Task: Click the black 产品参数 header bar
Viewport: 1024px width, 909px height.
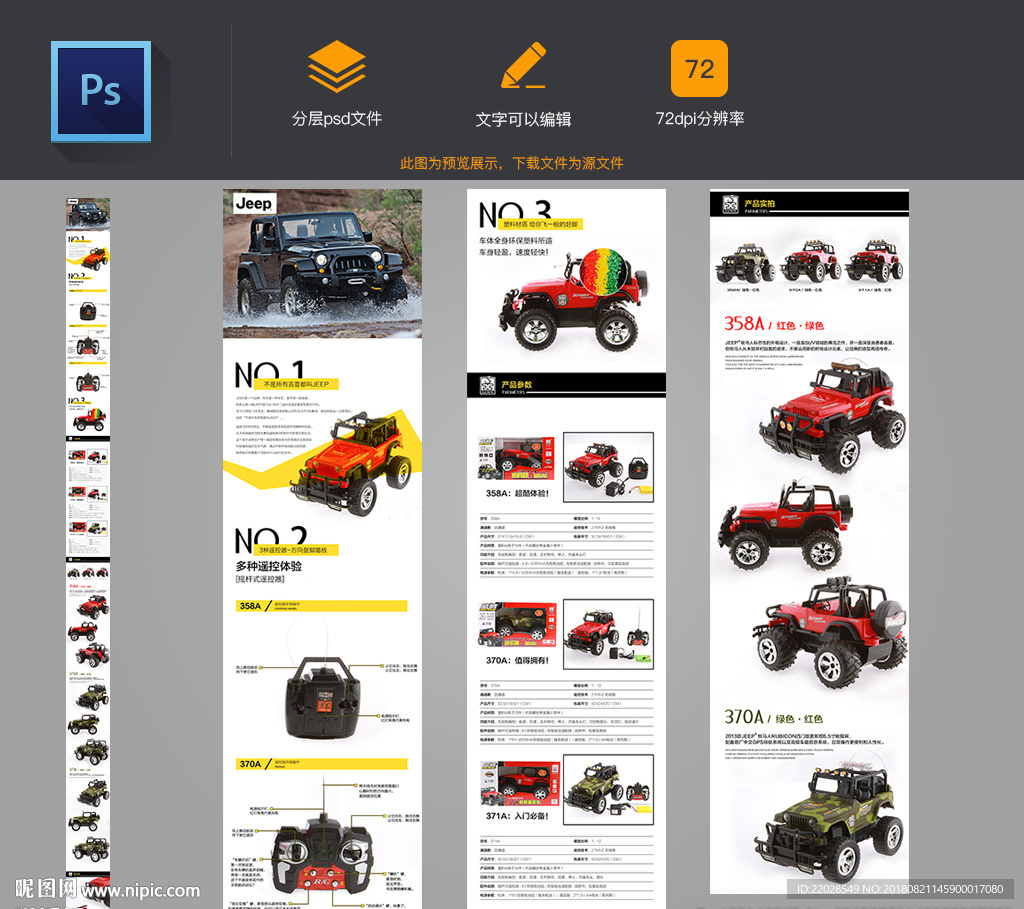Action: click(x=566, y=385)
